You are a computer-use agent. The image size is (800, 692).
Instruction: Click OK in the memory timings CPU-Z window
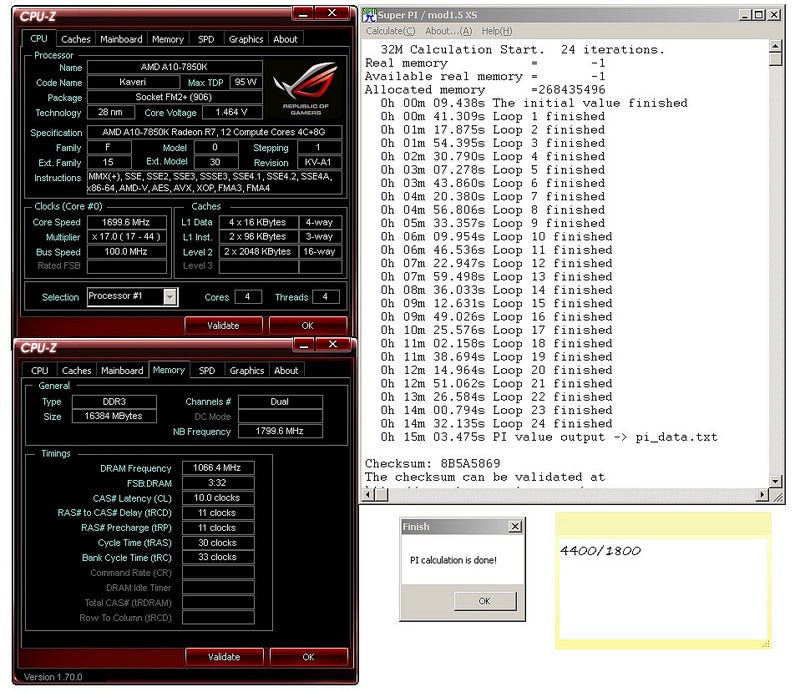(308, 657)
